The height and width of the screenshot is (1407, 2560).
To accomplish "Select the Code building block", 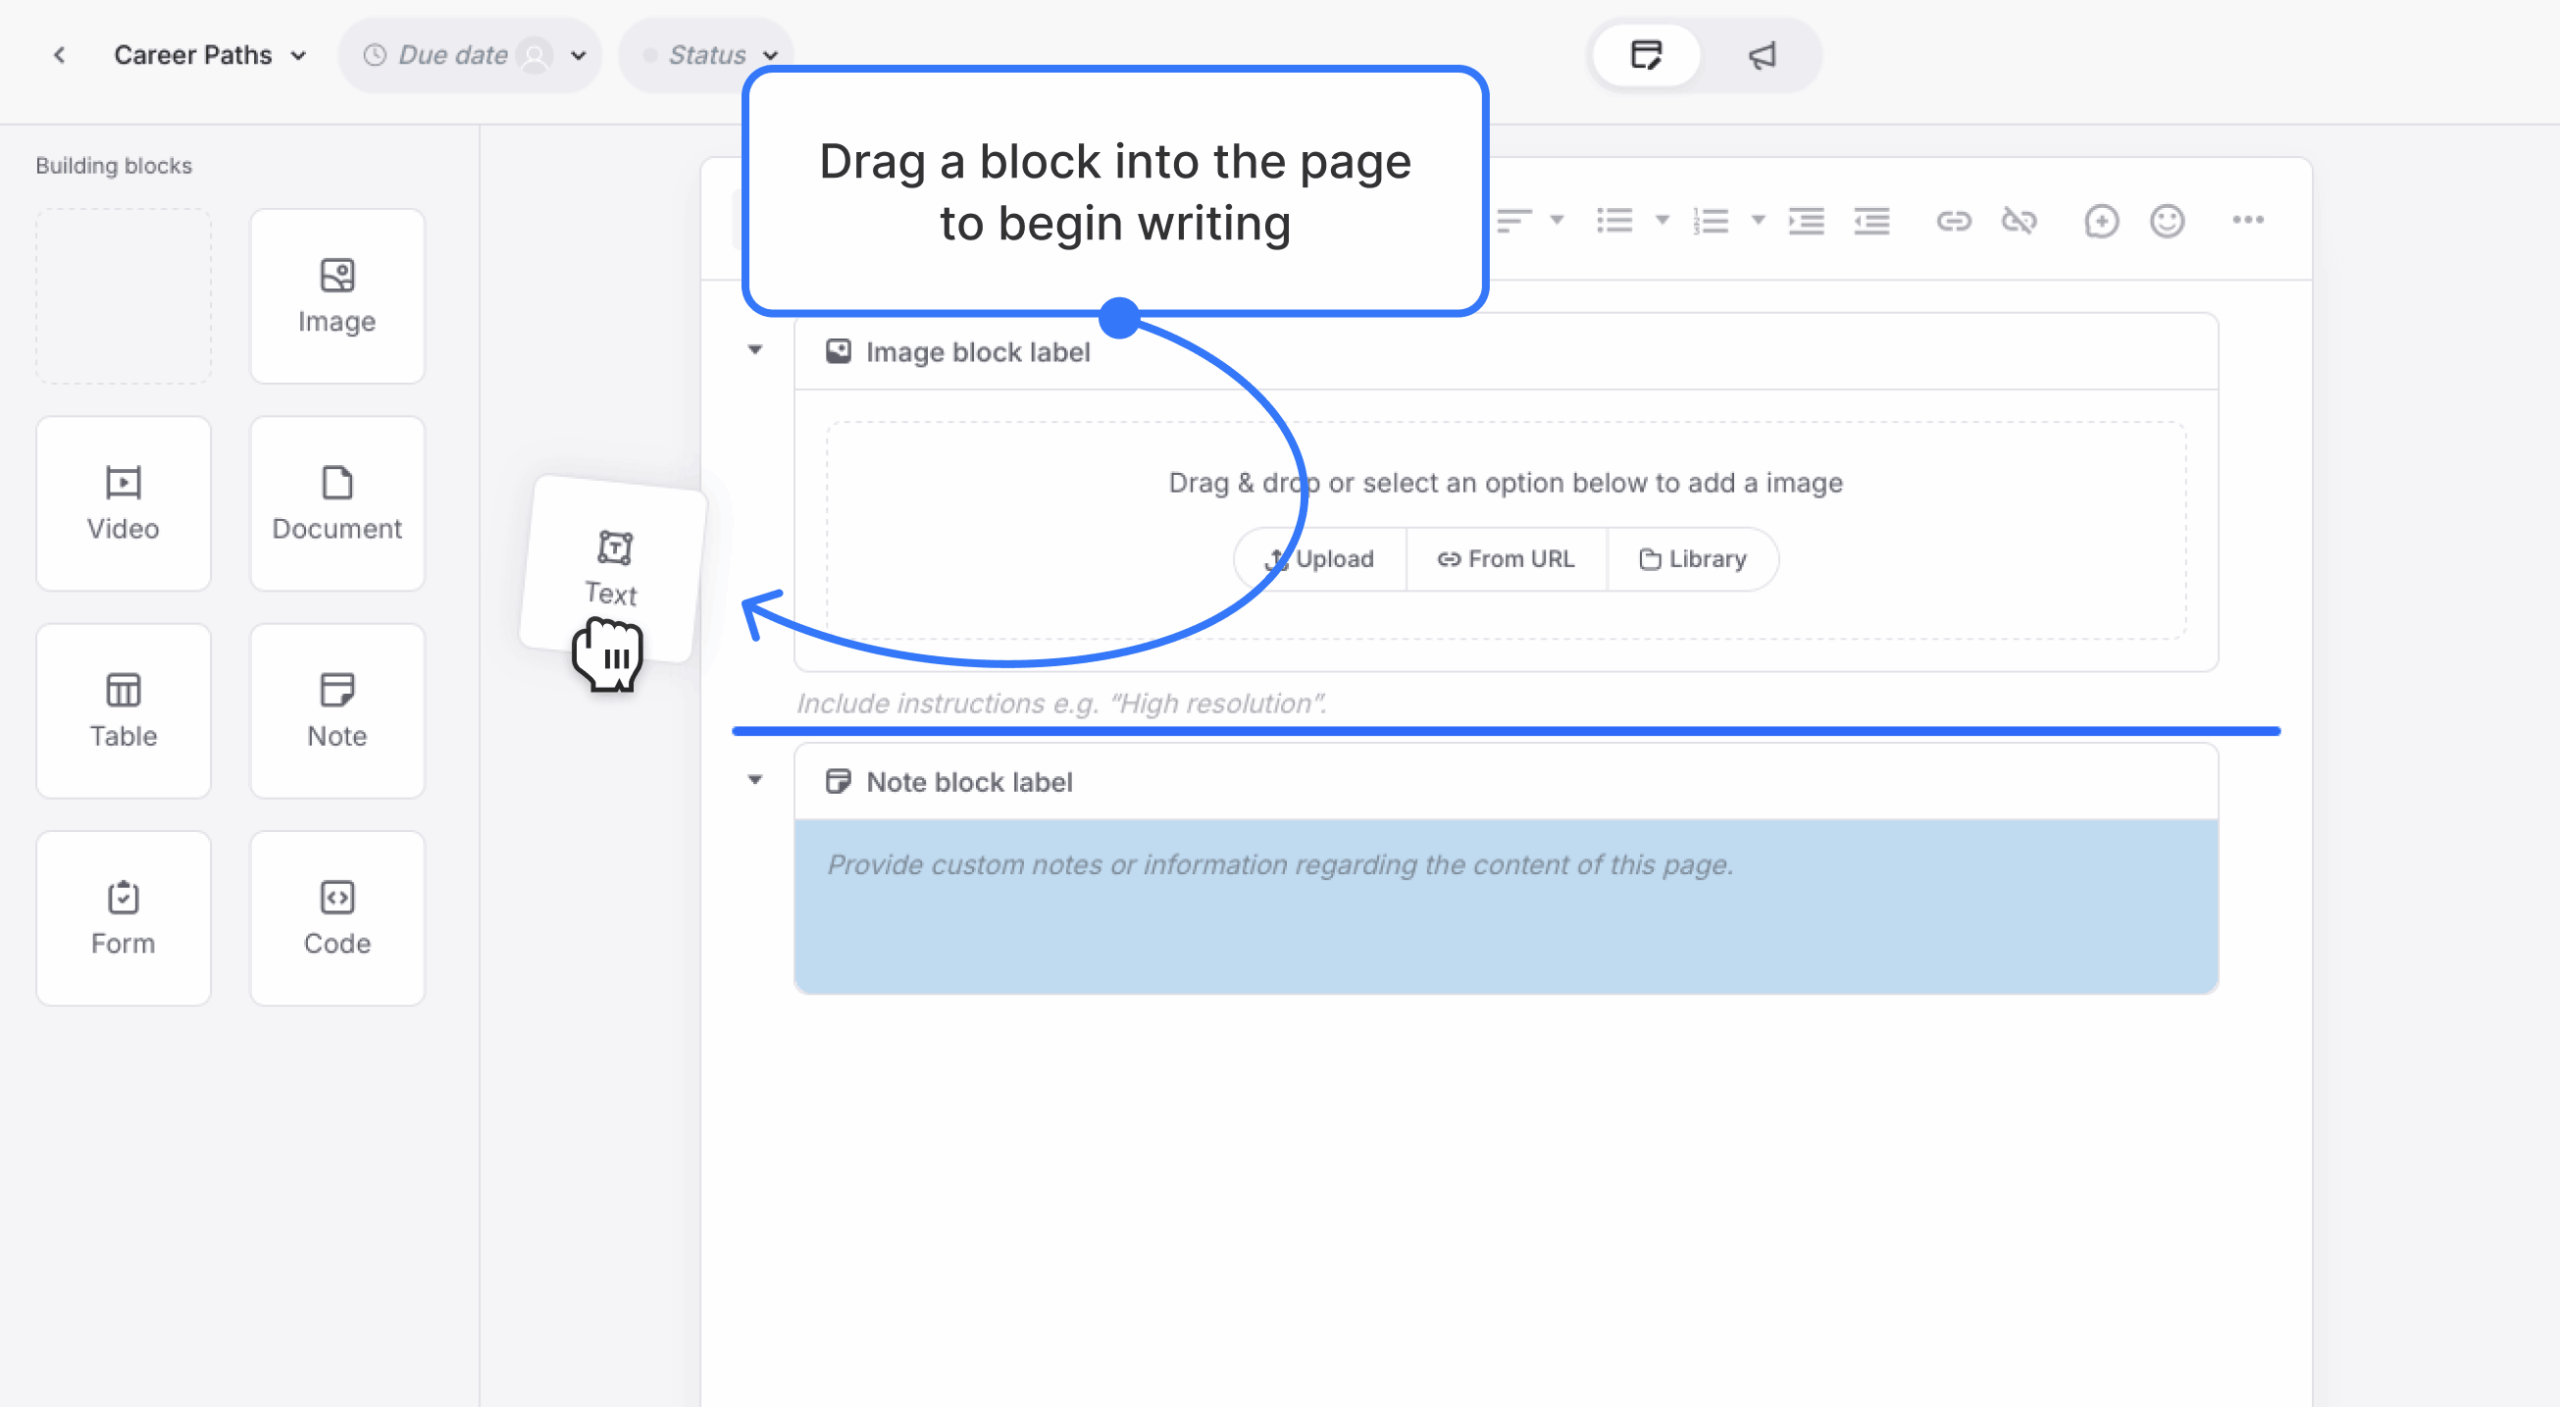I will point(338,917).
